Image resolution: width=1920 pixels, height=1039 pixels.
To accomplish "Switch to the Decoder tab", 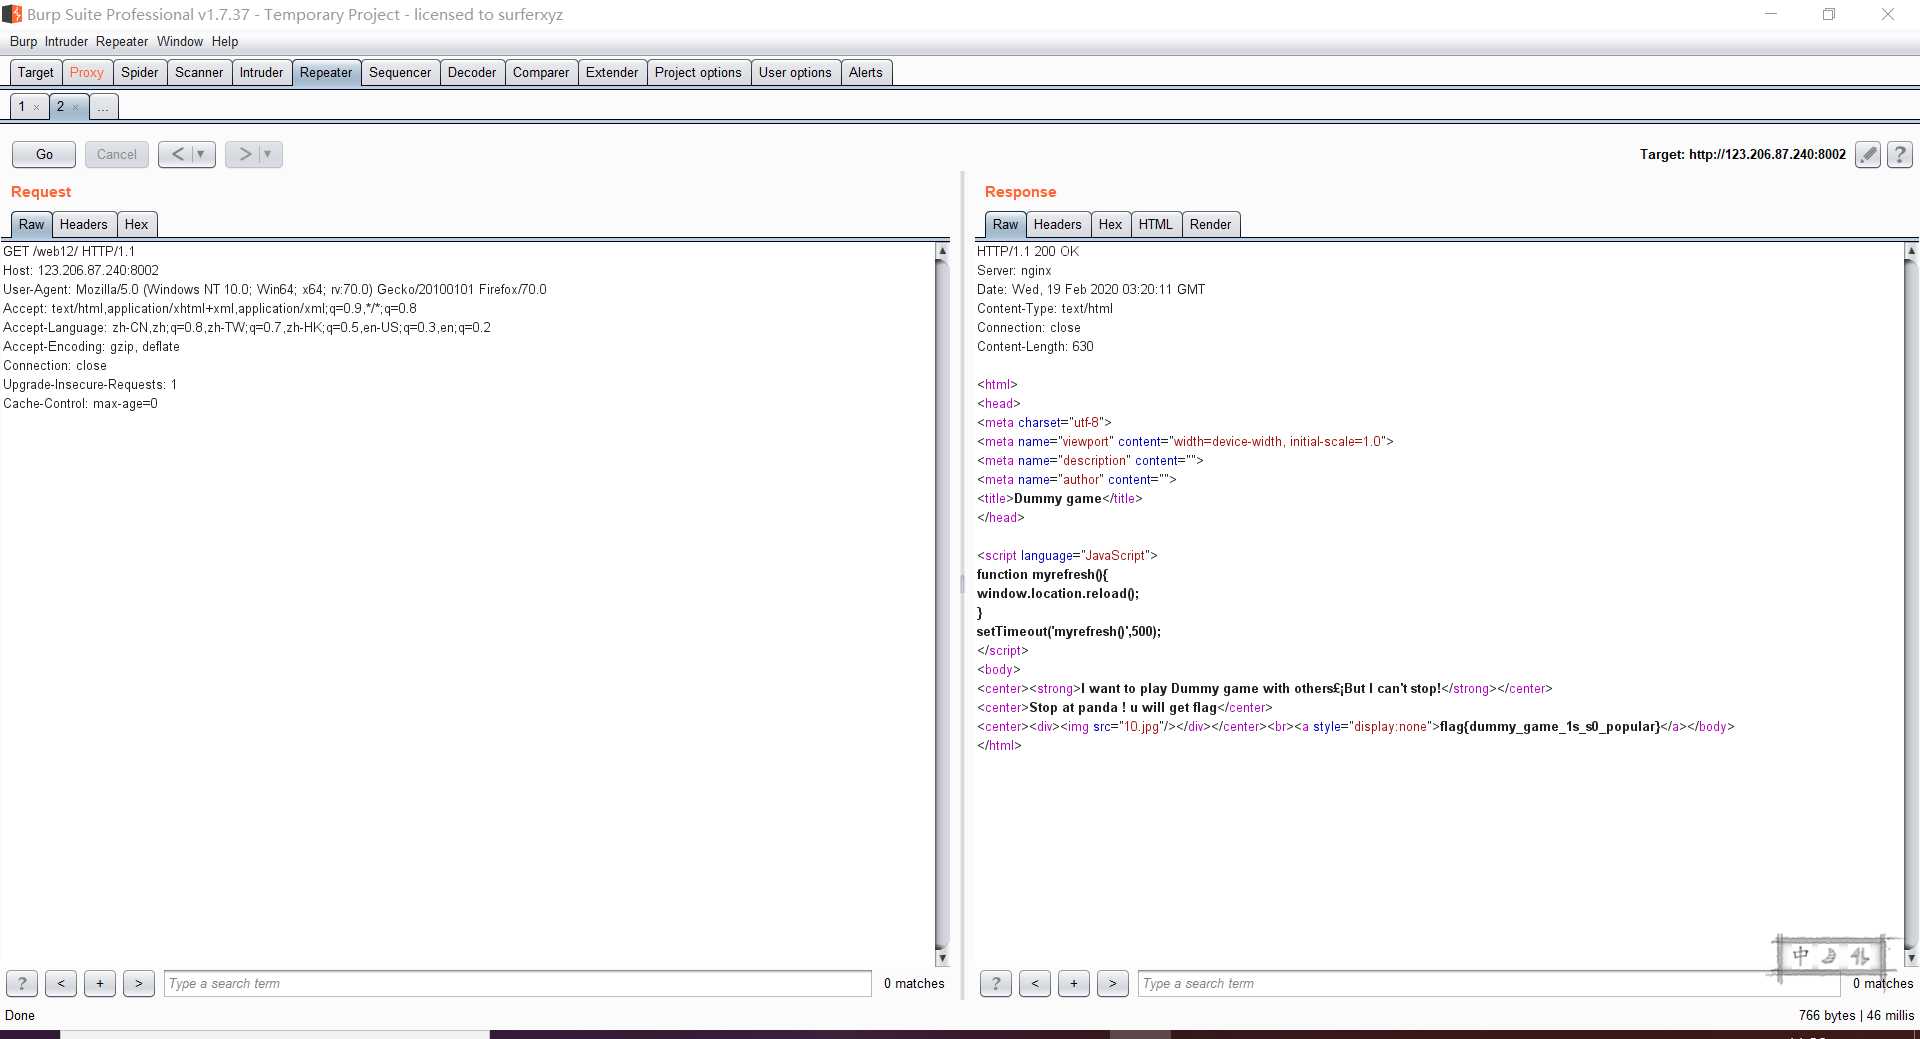I will [472, 72].
